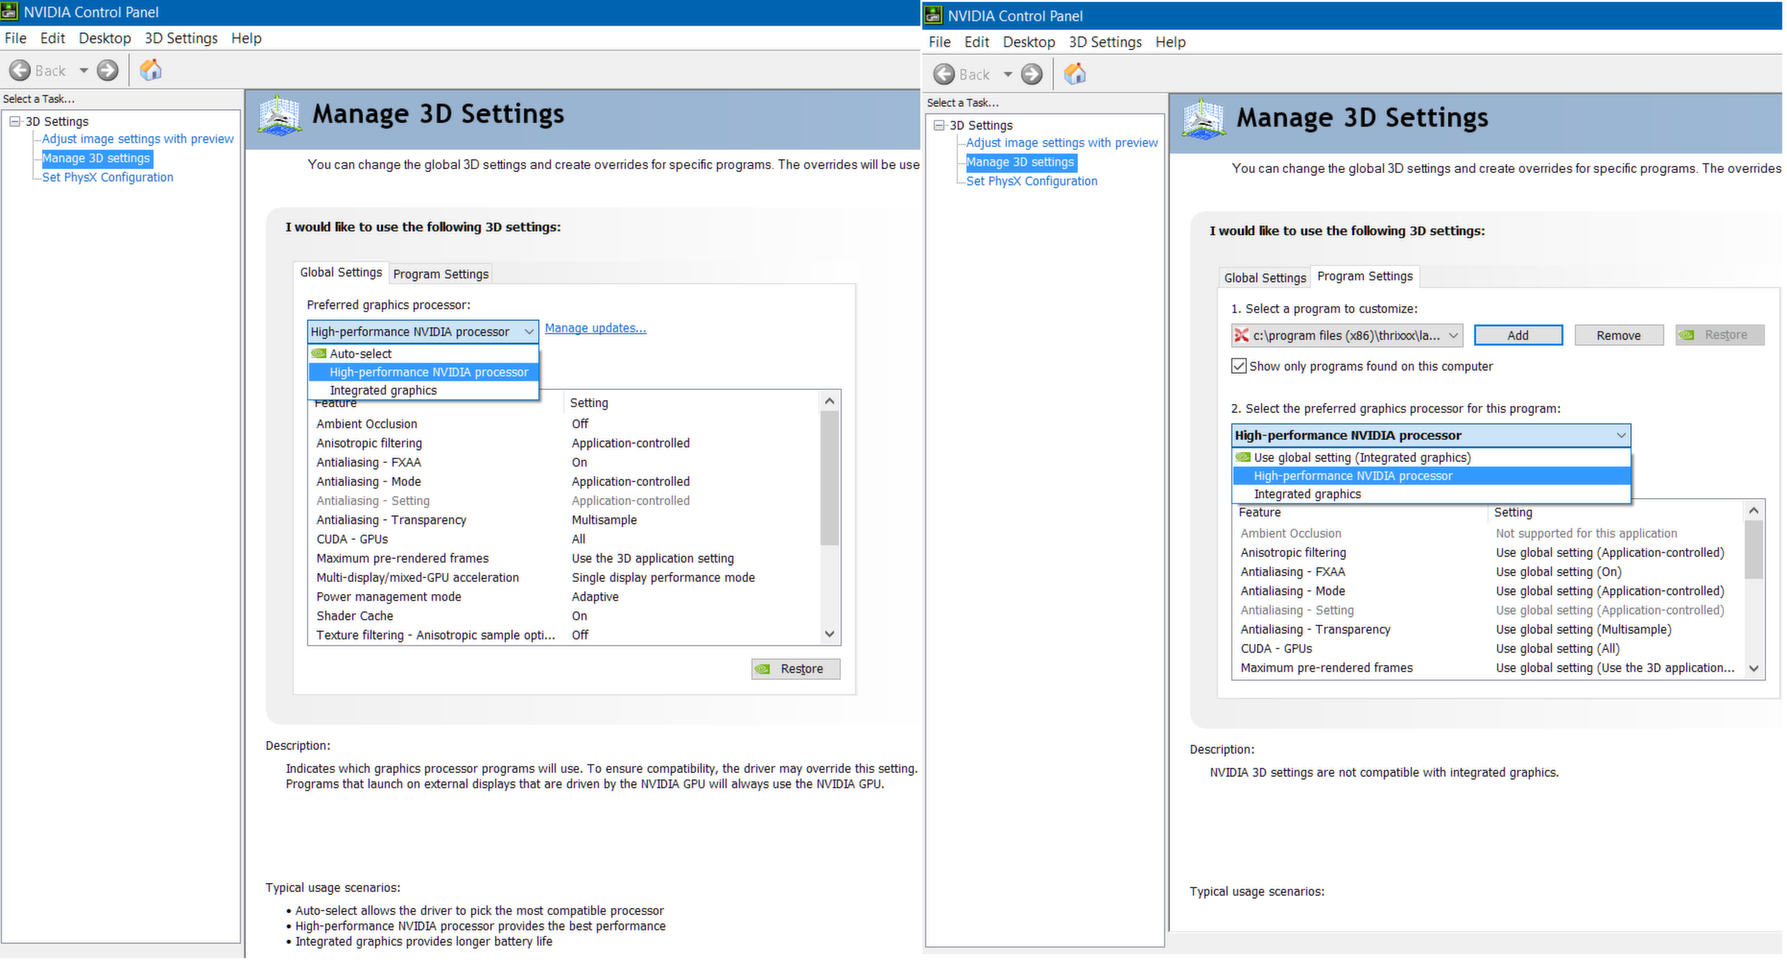Screen dimensions: 1787x960
Task: Switch to Program Settings tab in right window
Action: [1365, 276]
